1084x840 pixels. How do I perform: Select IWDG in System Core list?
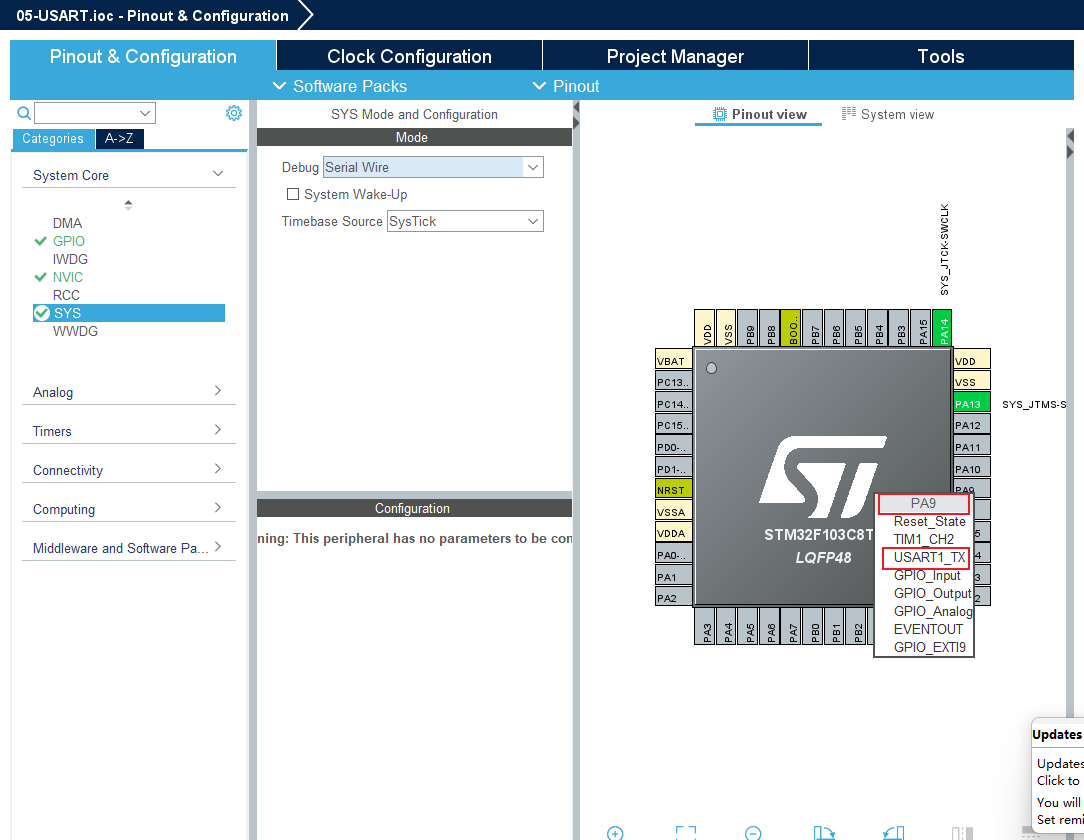[x=70, y=259]
